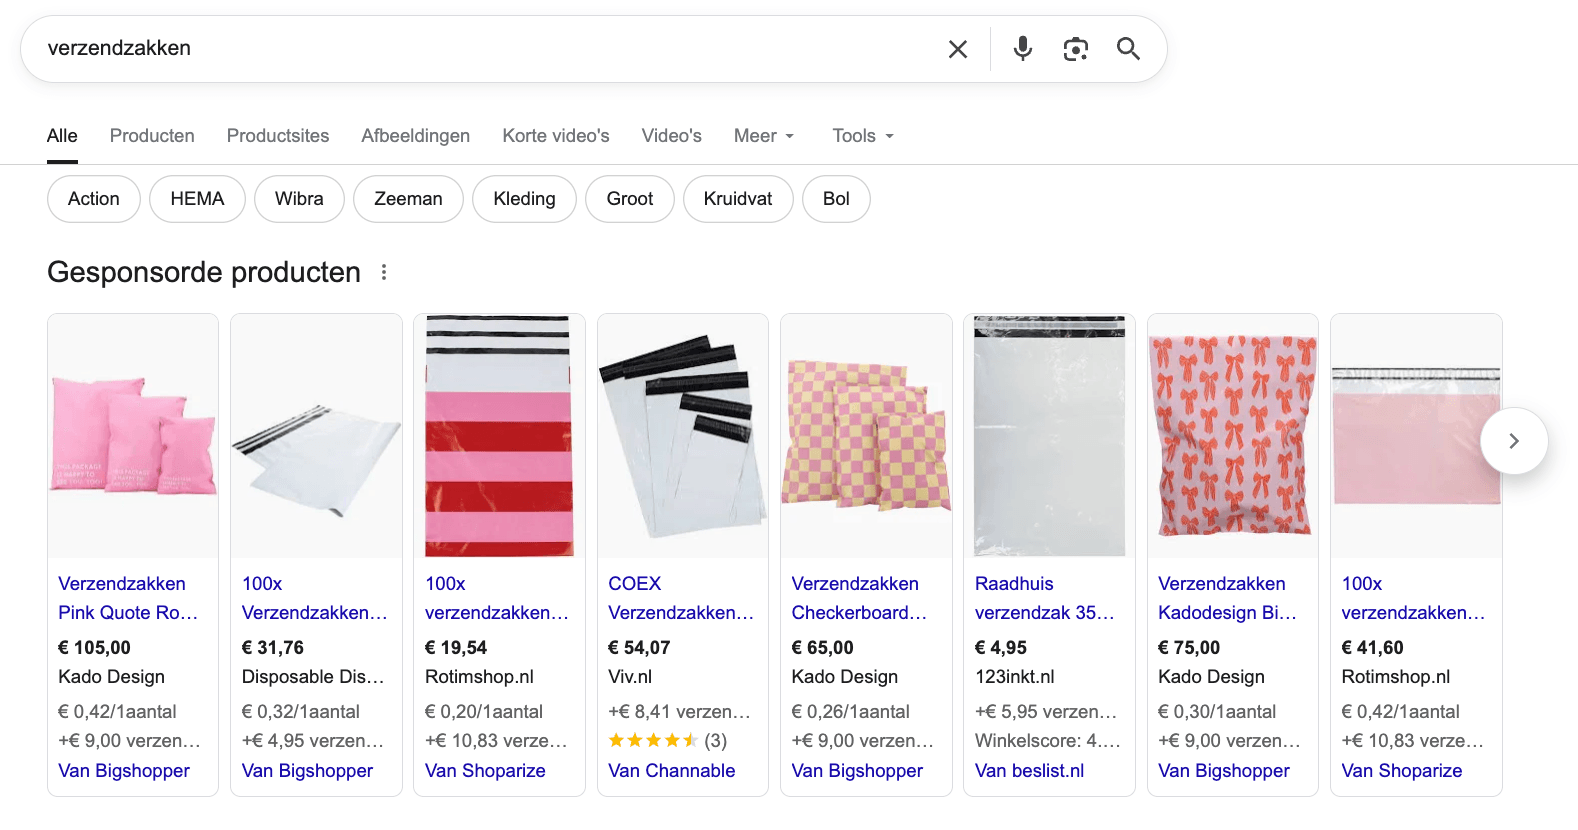Open 100x verzendzakken €41,60 product title
This screenshot has height=830, width=1578.
pyautogui.click(x=1414, y=598)
